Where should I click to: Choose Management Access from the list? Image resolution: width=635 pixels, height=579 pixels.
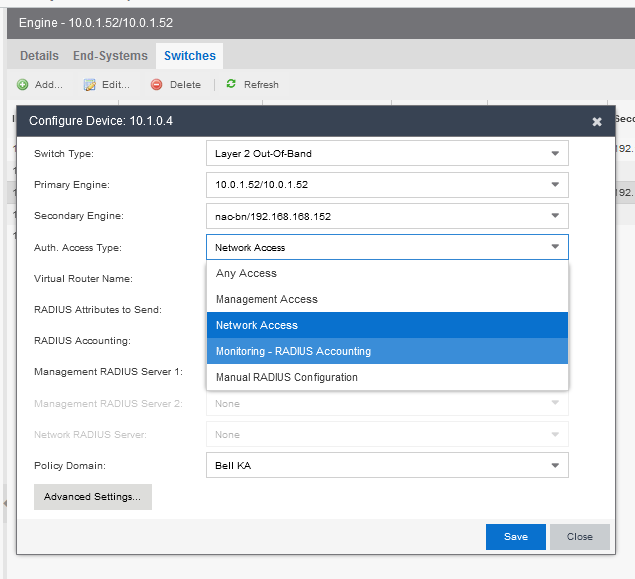click(266, 299)
